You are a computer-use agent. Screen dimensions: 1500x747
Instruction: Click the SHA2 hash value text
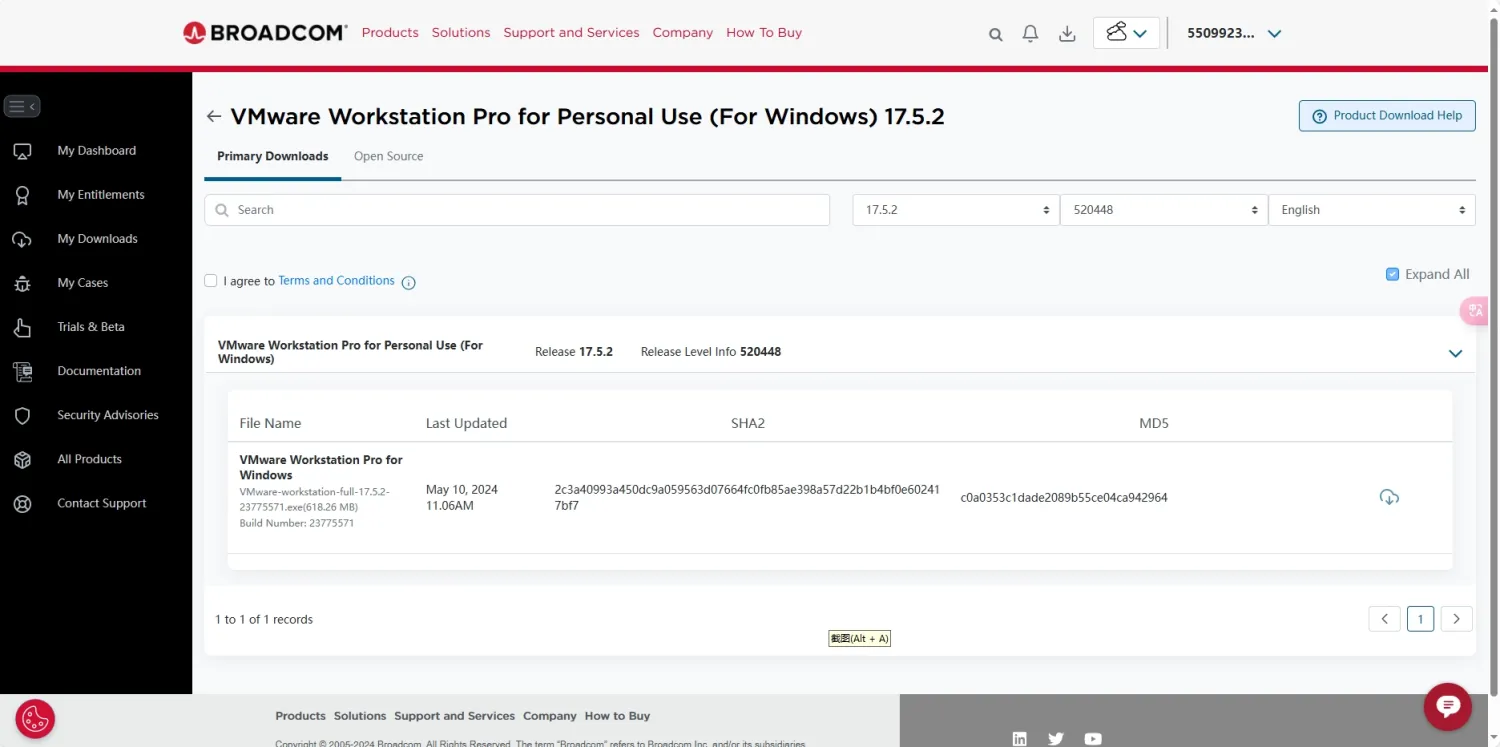pyautogui.click(x=747, y=498)
